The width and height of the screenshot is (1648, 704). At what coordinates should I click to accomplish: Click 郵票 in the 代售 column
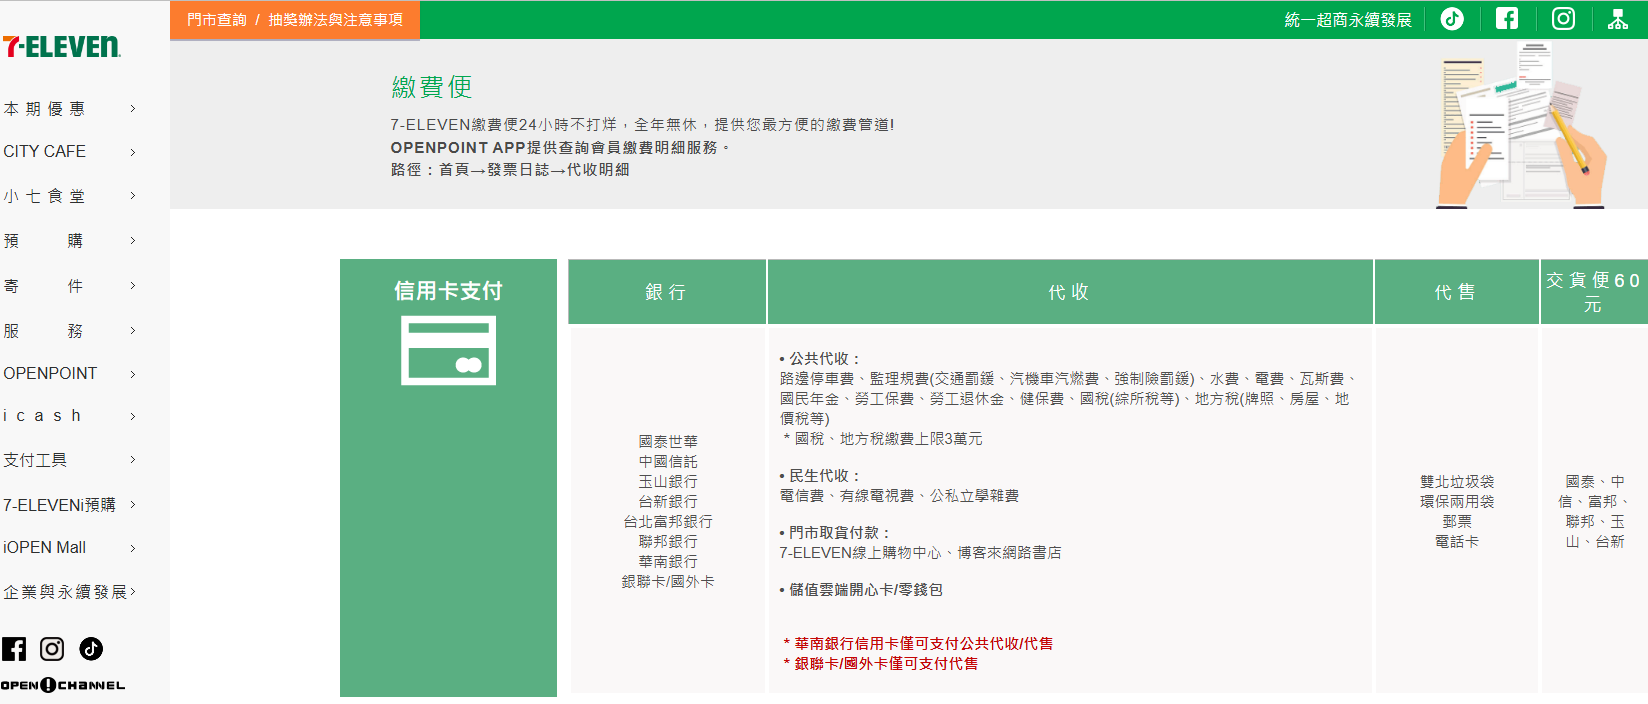1457,521
